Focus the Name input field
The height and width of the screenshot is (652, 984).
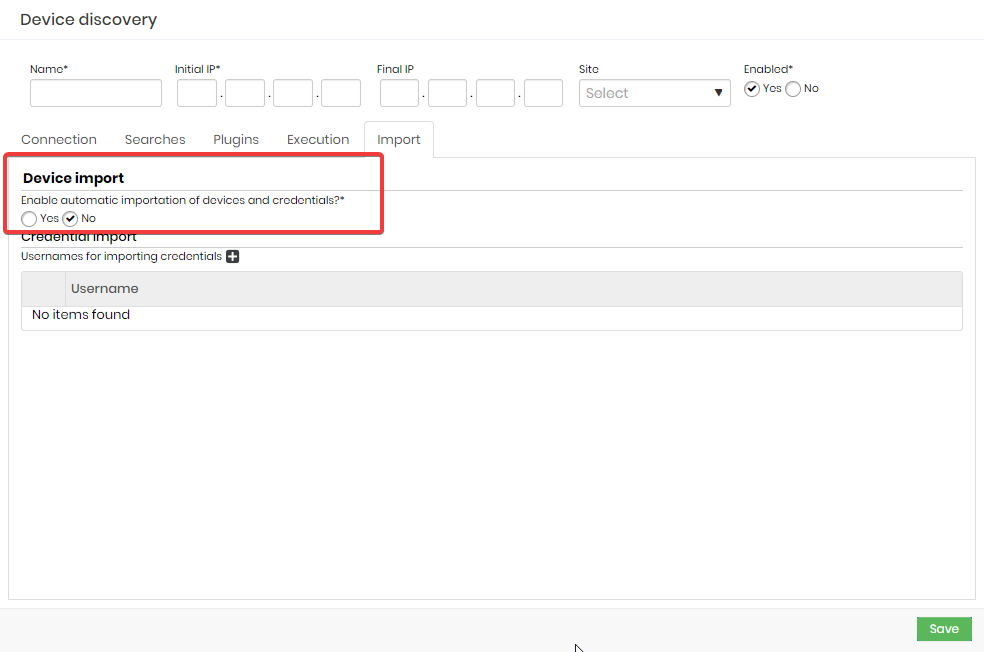[96, 93]
